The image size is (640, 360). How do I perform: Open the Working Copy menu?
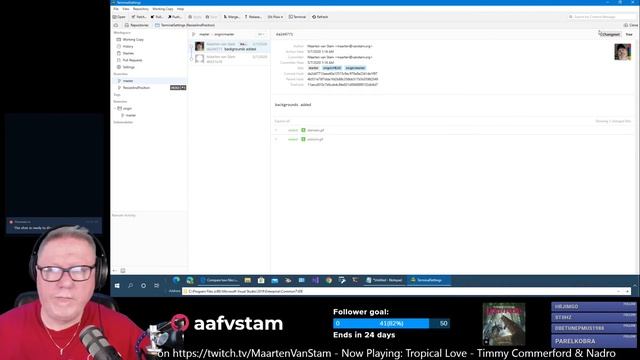162,9
